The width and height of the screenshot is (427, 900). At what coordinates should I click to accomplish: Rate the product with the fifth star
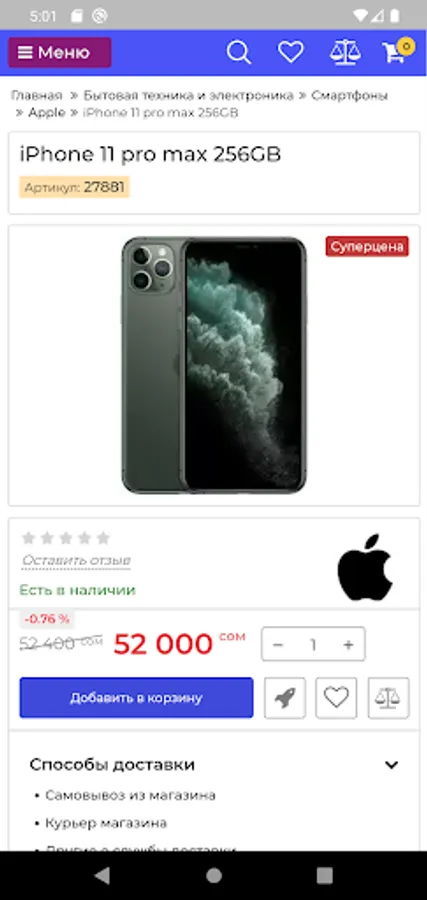(103, 538)
